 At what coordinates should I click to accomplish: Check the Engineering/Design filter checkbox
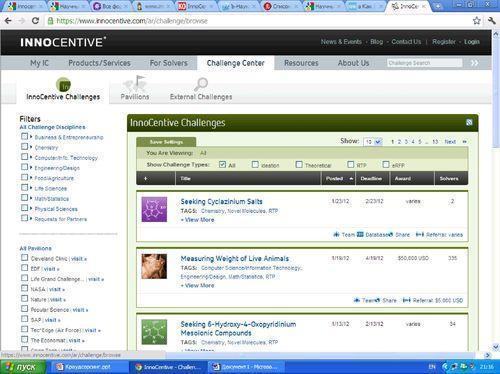pyautogui.click(x=24, y=167)
